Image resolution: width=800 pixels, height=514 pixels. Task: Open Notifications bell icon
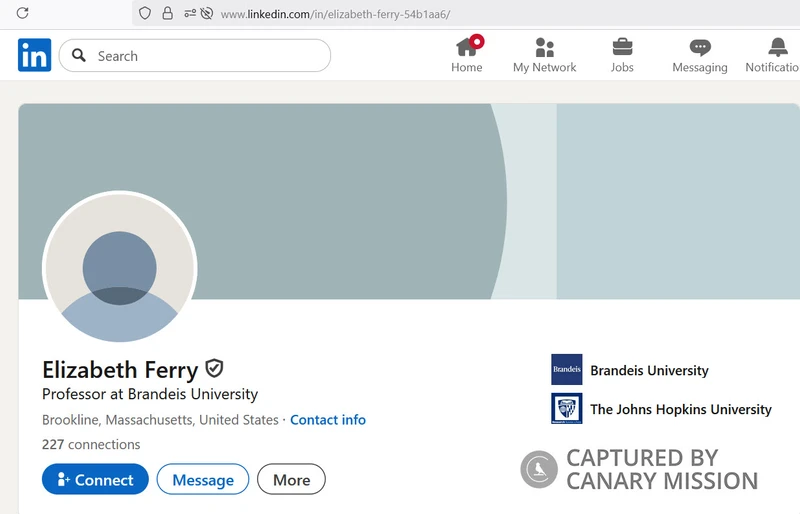pos(778,47)
